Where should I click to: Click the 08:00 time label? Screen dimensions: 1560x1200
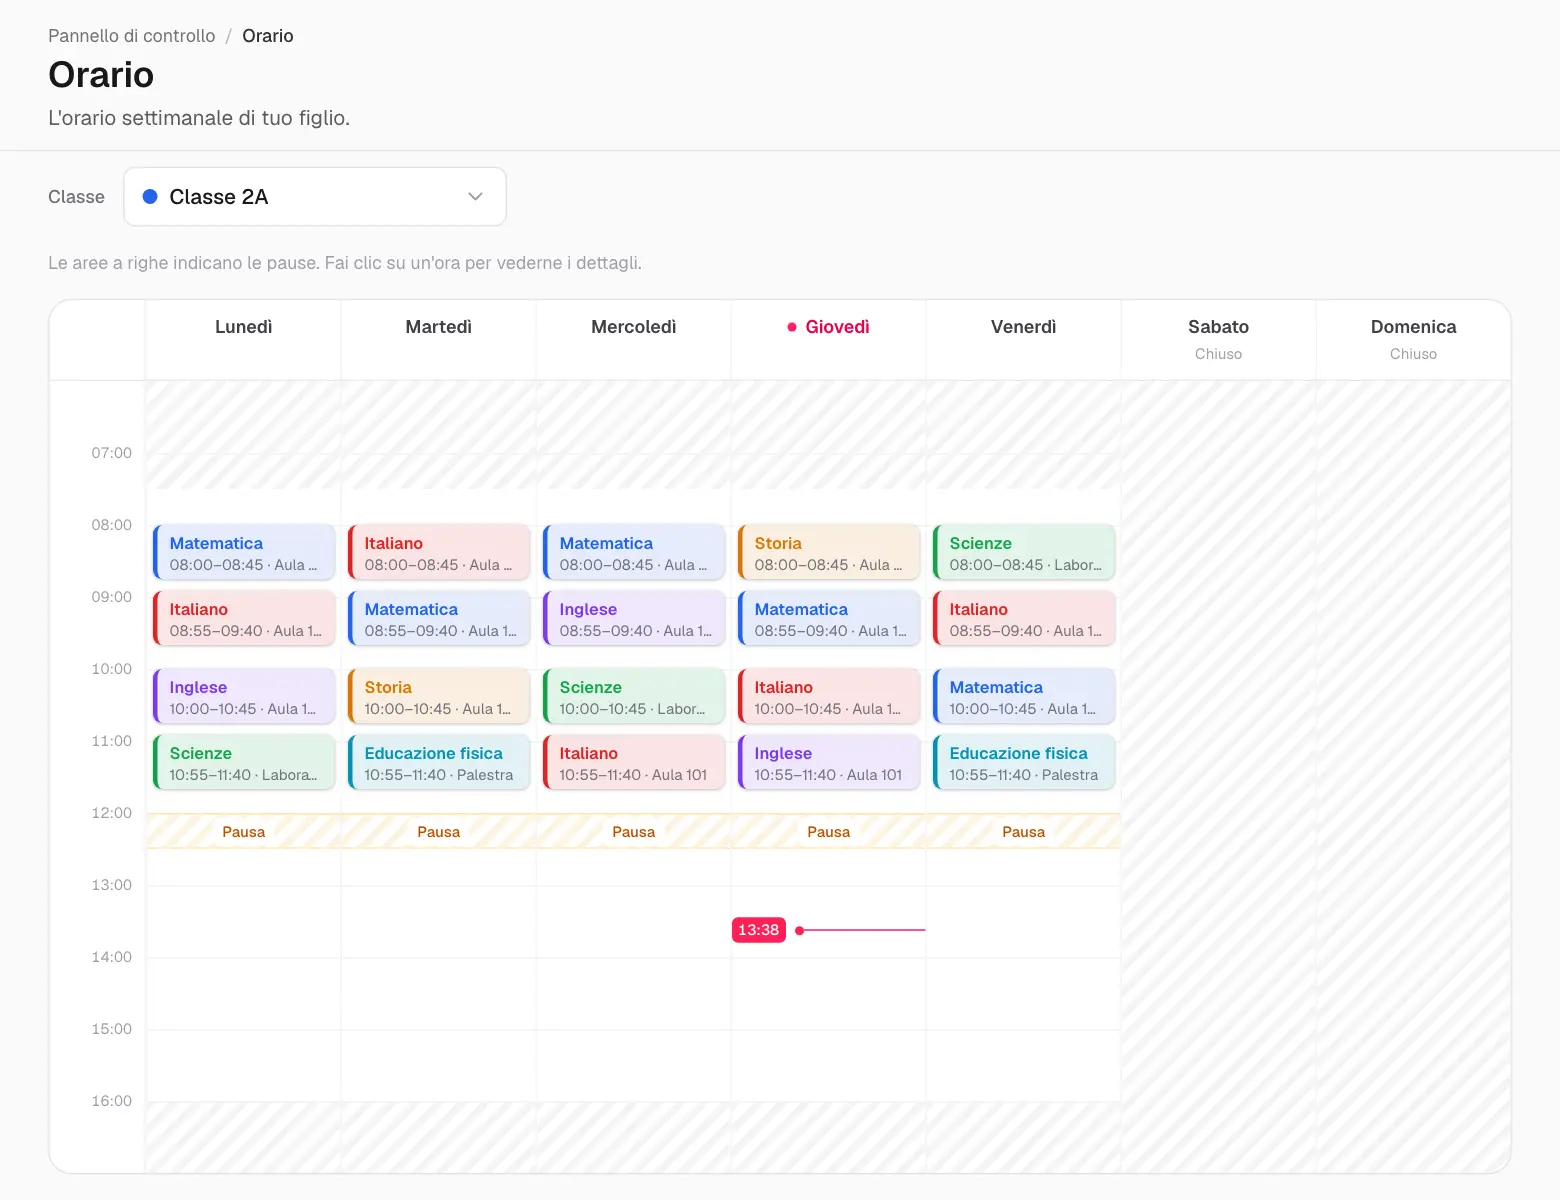pos(112,525)
